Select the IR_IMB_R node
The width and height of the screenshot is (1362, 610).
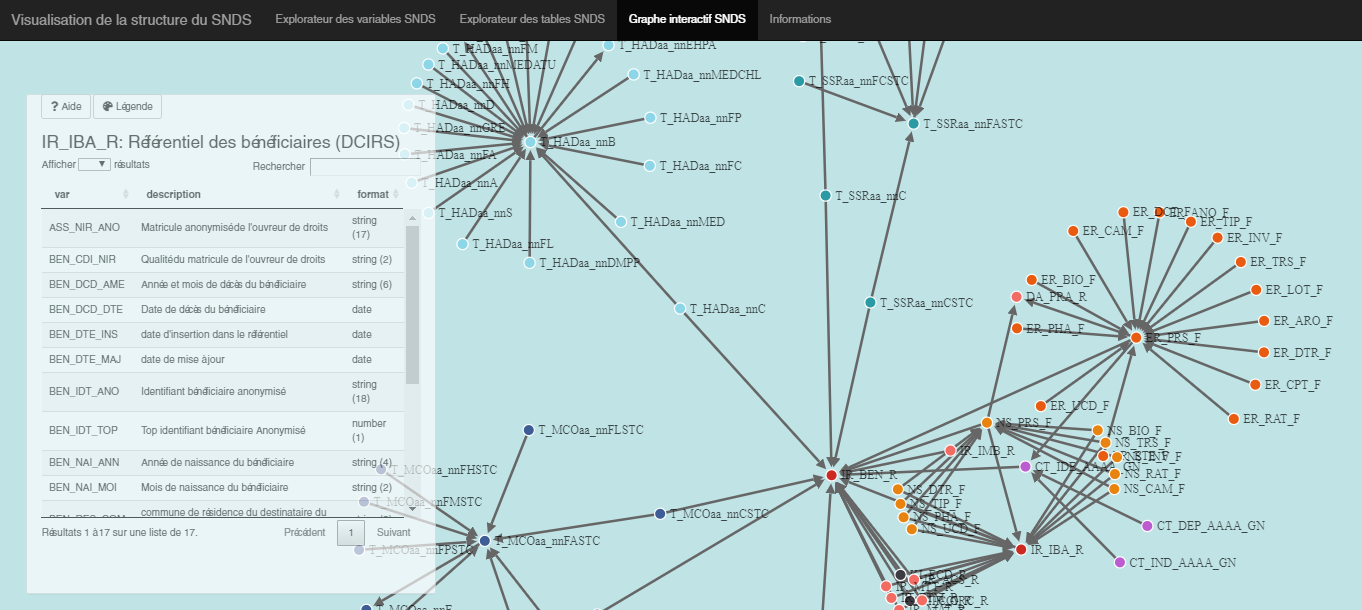[x=950, y=451]
